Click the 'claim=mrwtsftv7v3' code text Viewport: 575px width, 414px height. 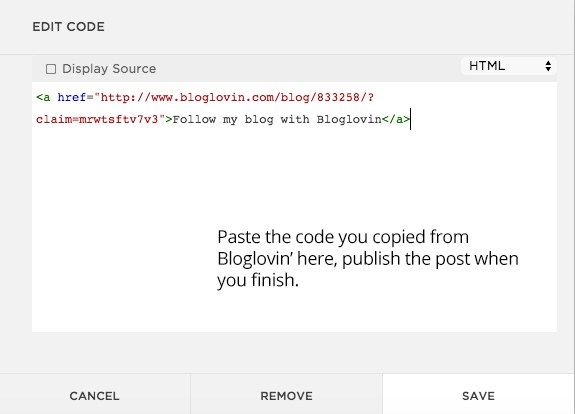point(97,120)
